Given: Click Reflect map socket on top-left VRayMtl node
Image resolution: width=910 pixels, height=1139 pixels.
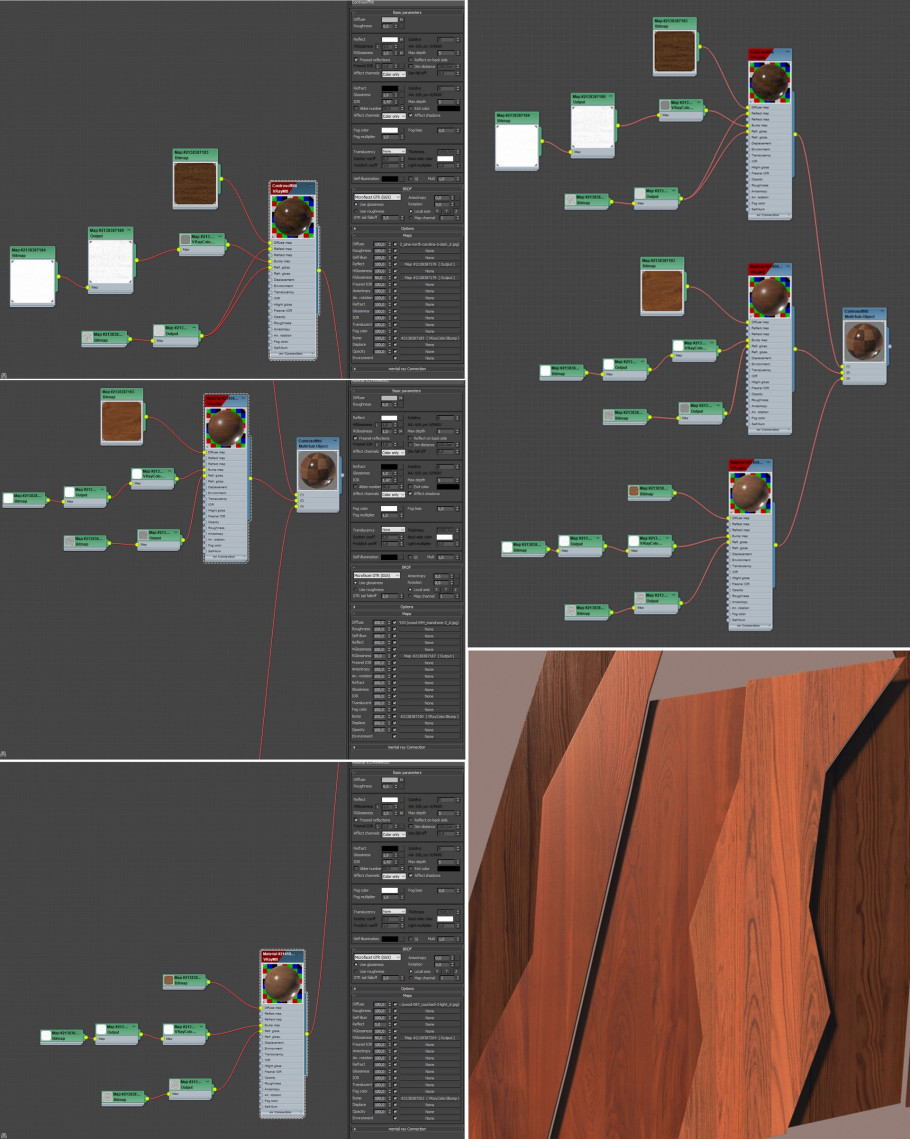Looking at the screenshot, I should click(x=270, y=249).
